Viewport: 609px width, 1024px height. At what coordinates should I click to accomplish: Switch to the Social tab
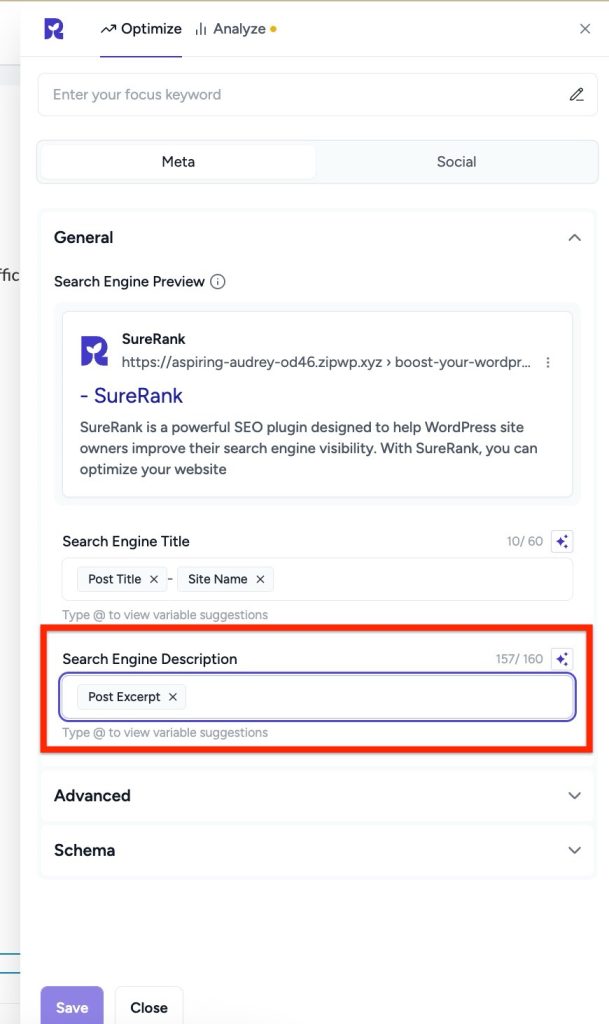(456, 162)
